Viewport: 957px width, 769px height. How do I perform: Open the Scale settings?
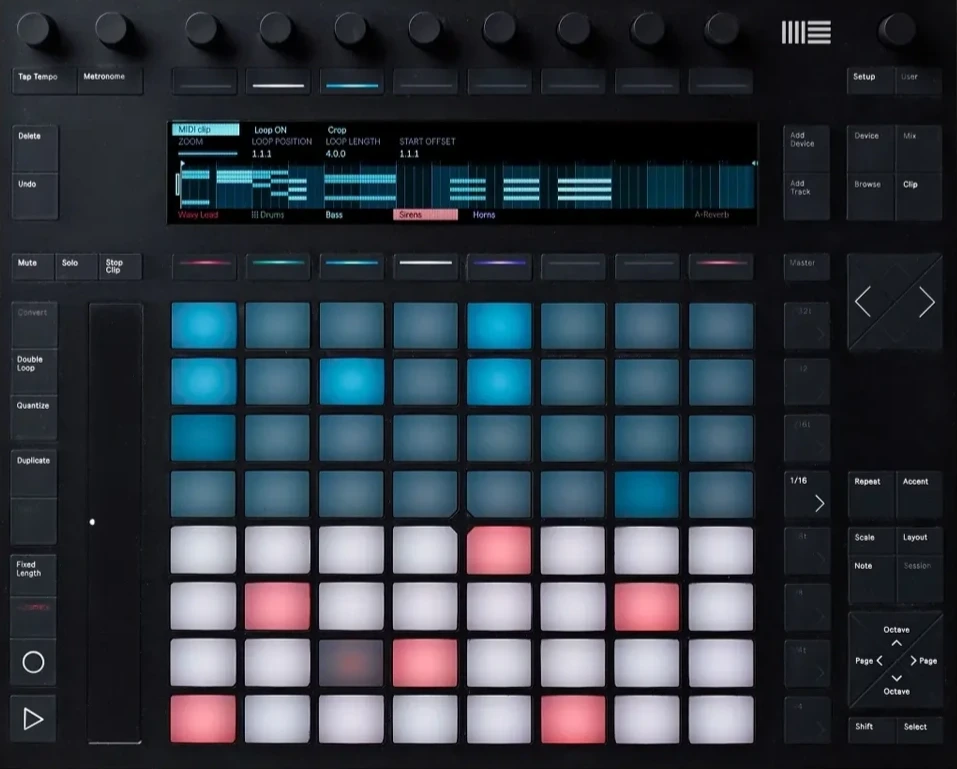tap(872, 541)
